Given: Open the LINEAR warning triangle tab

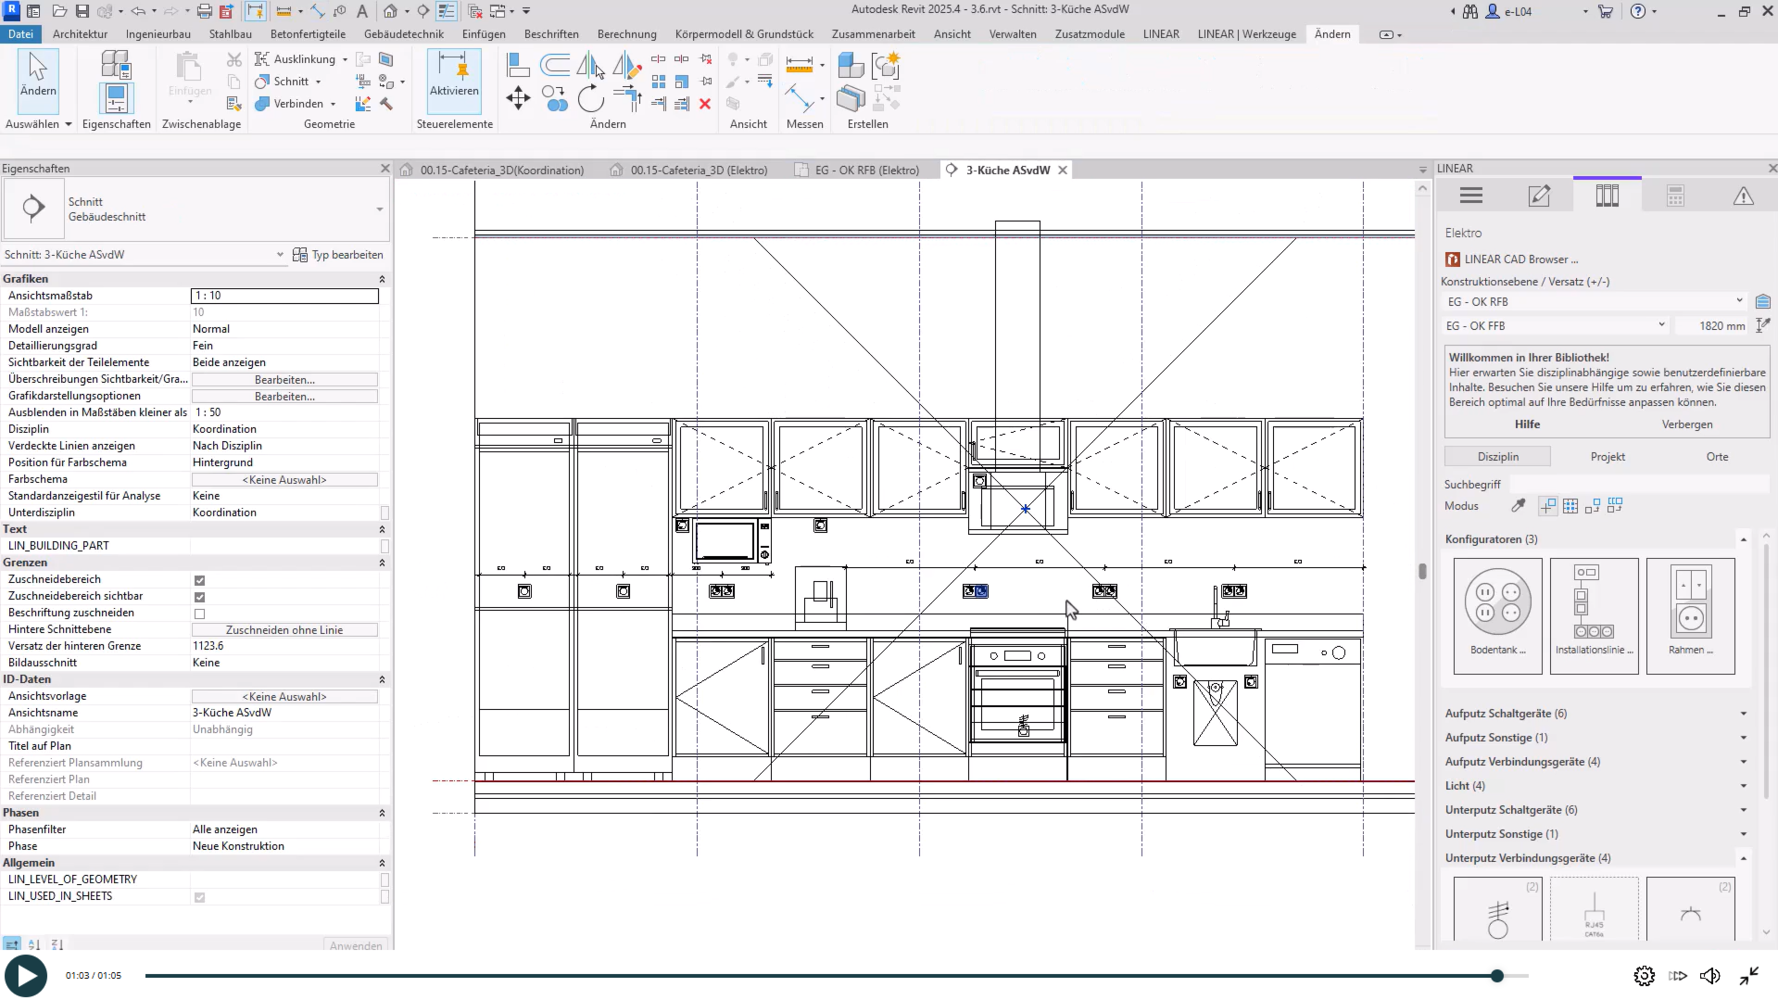Looking at the screenshot, I should click(1743, 196).
